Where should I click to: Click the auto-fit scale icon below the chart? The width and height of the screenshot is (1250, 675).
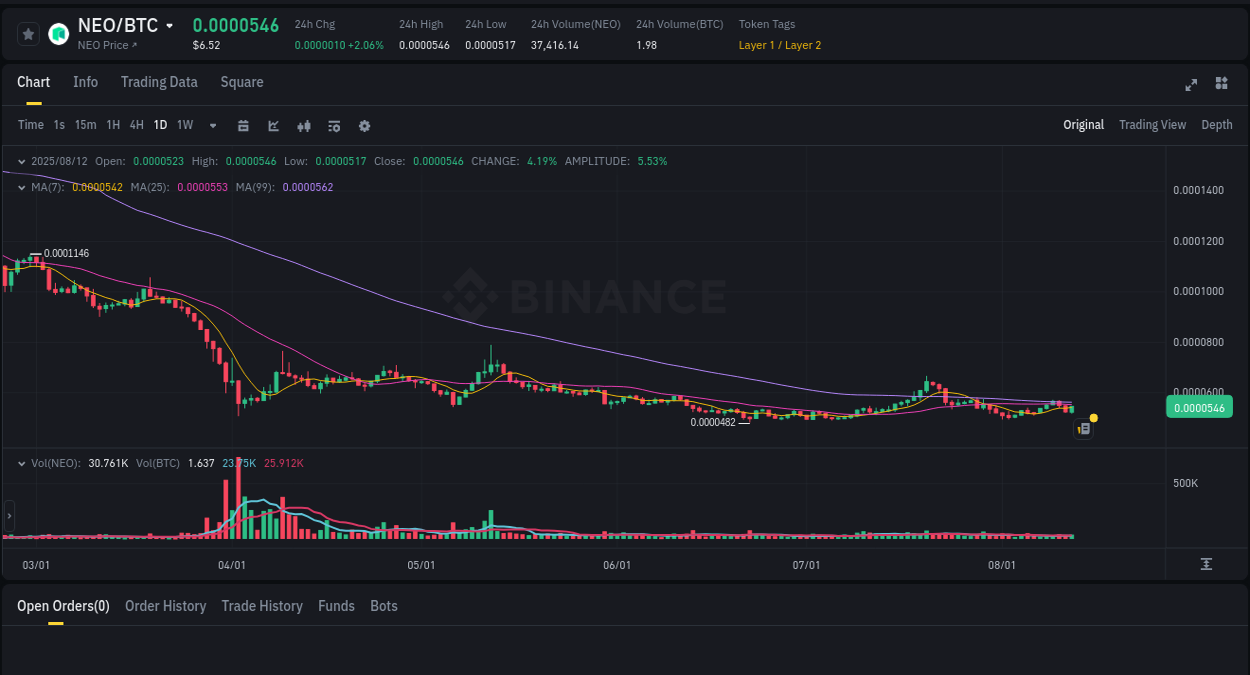tap(1207, 564)
